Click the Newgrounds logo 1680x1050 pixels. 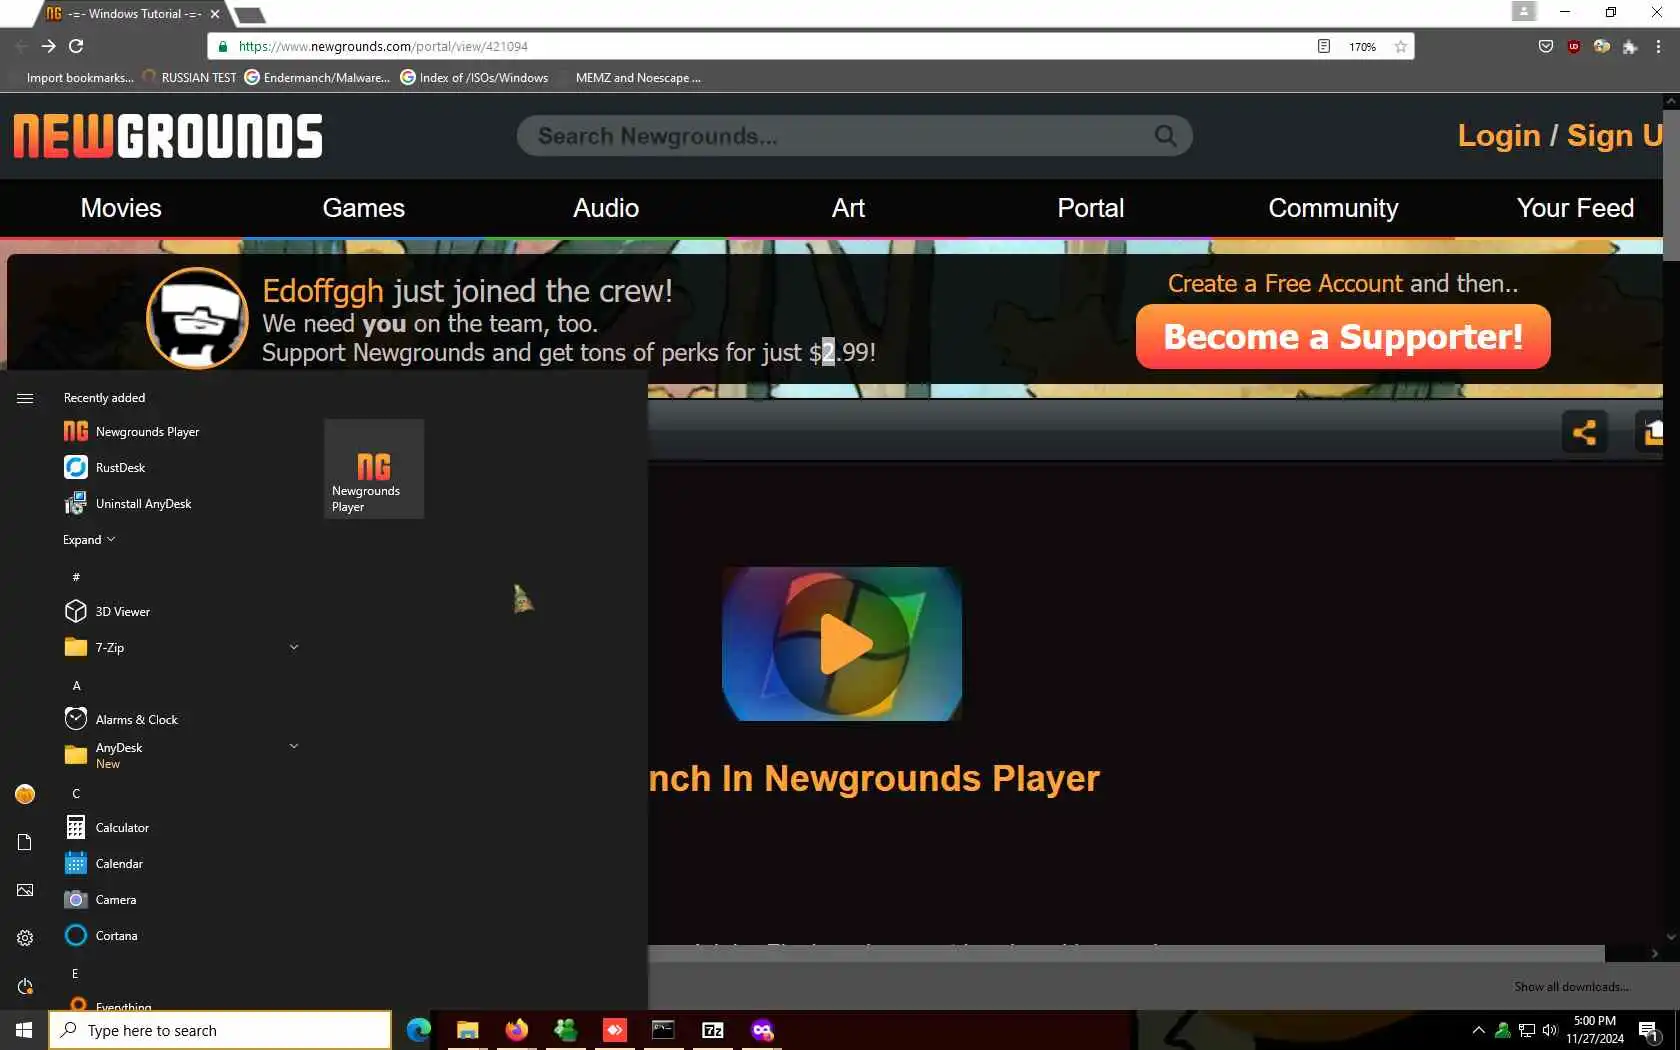coord(168,136)
